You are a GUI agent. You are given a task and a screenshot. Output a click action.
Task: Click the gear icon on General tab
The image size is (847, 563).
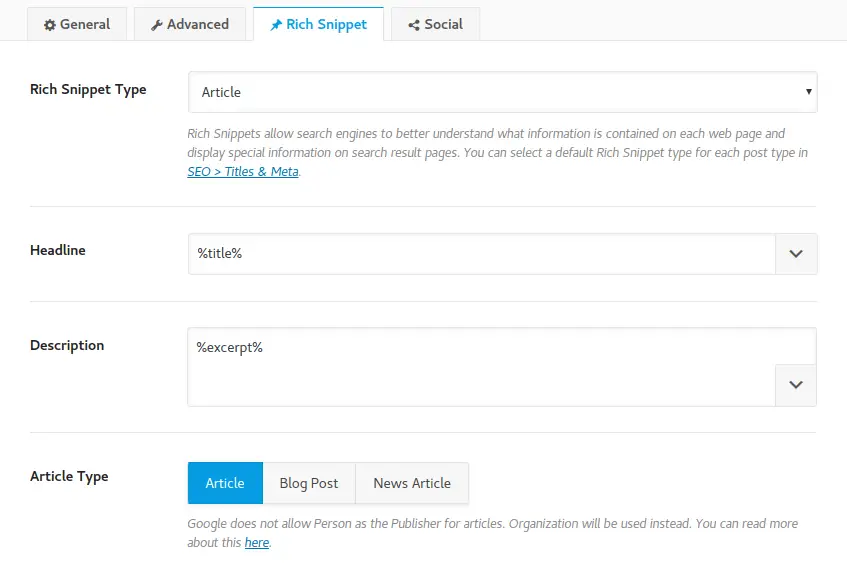click(x=50, y=25)
